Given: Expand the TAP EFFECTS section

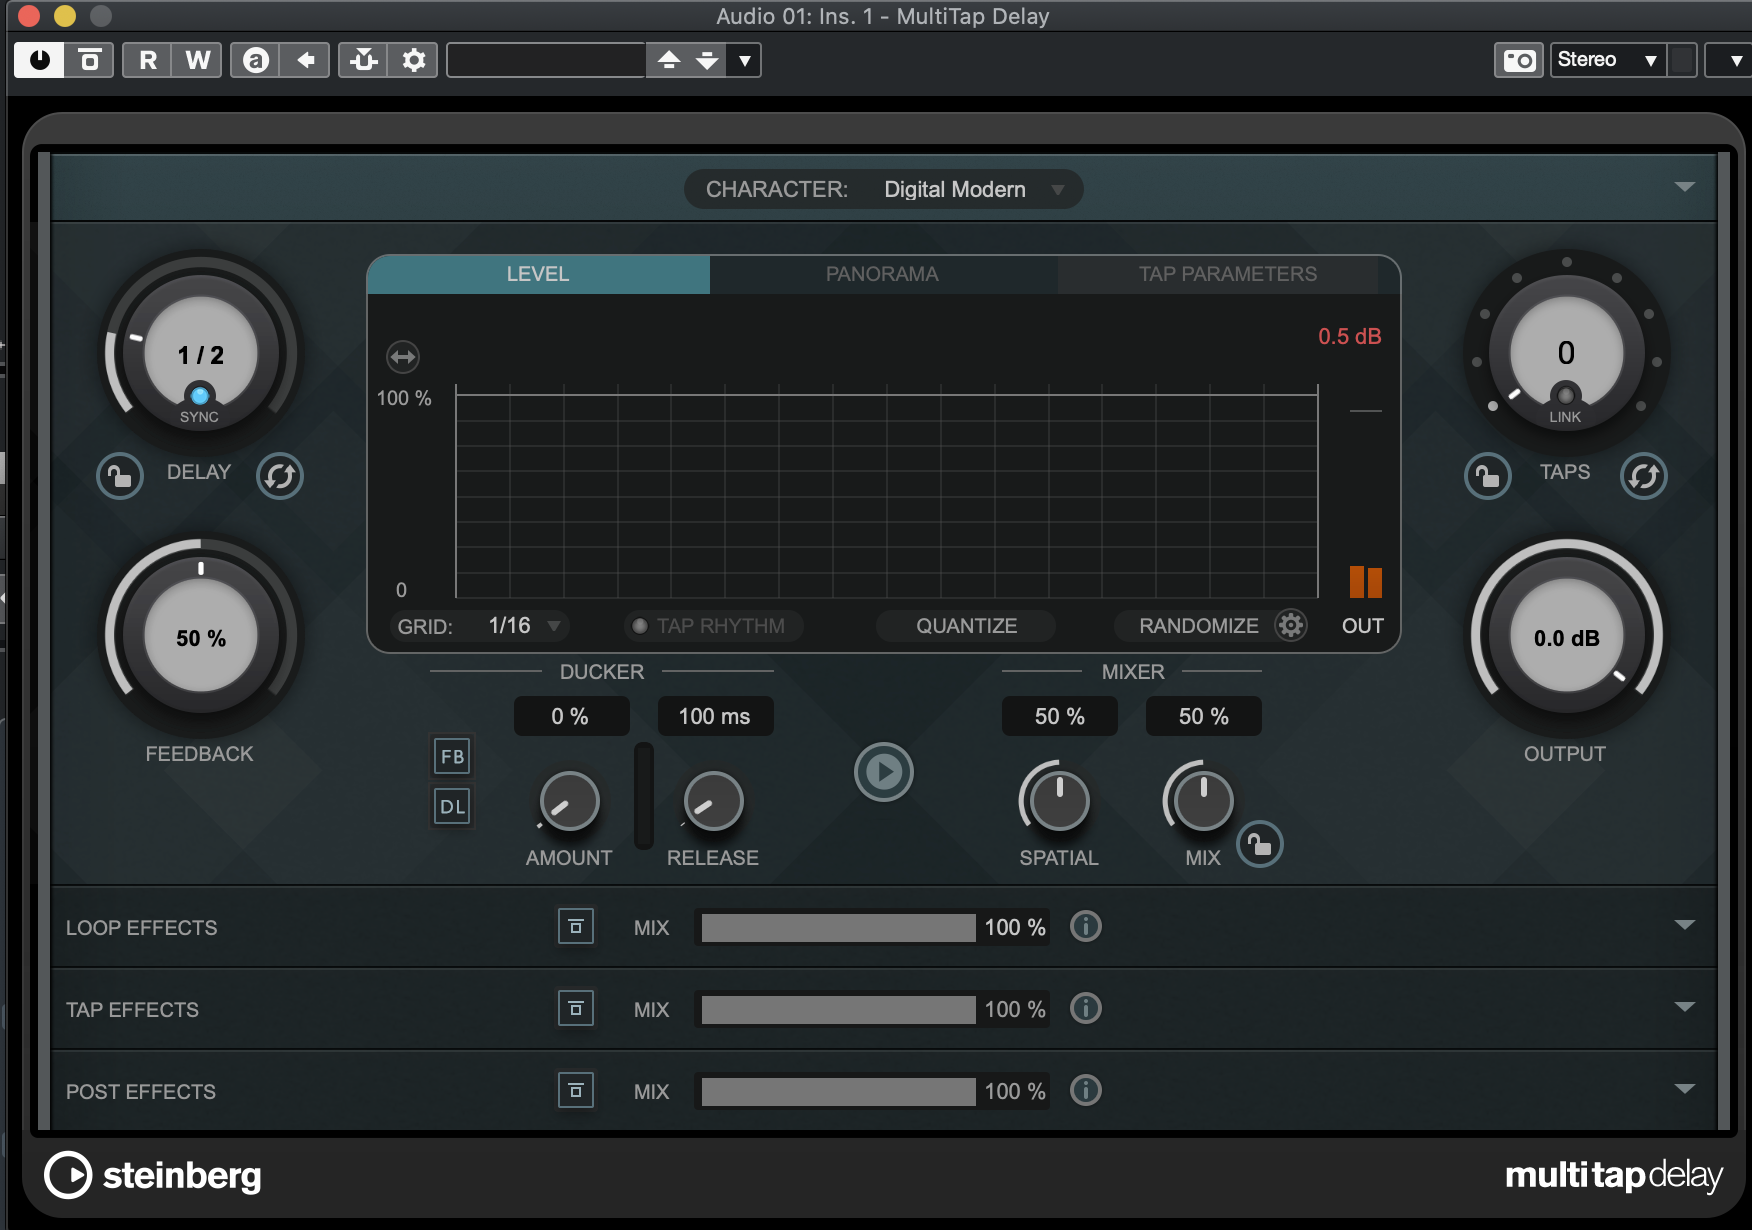Looking at the screenshot, I should (1685, 1007).
